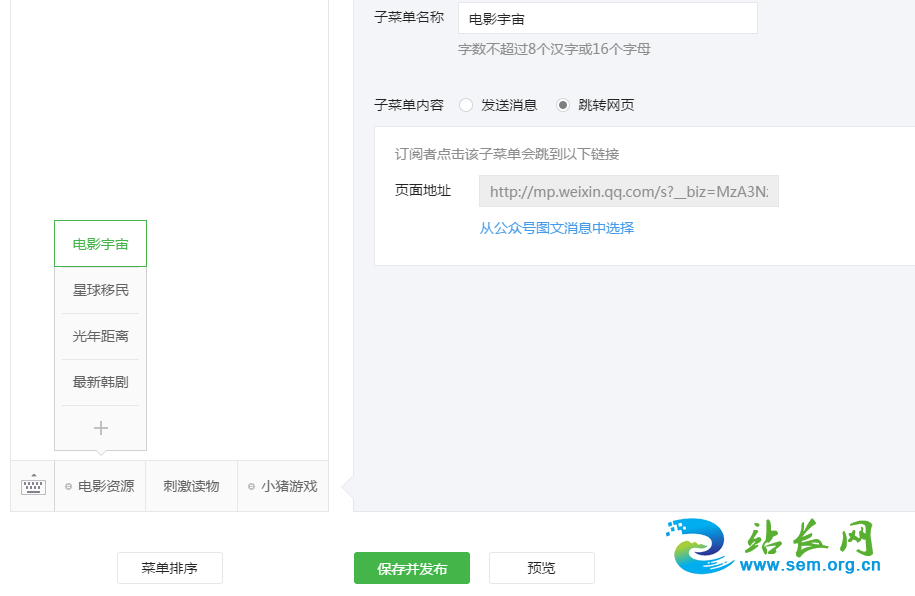Viewport: 915px width, 596px height.
Task: Open the 星球移民 submenu entry
Action: 100,290
